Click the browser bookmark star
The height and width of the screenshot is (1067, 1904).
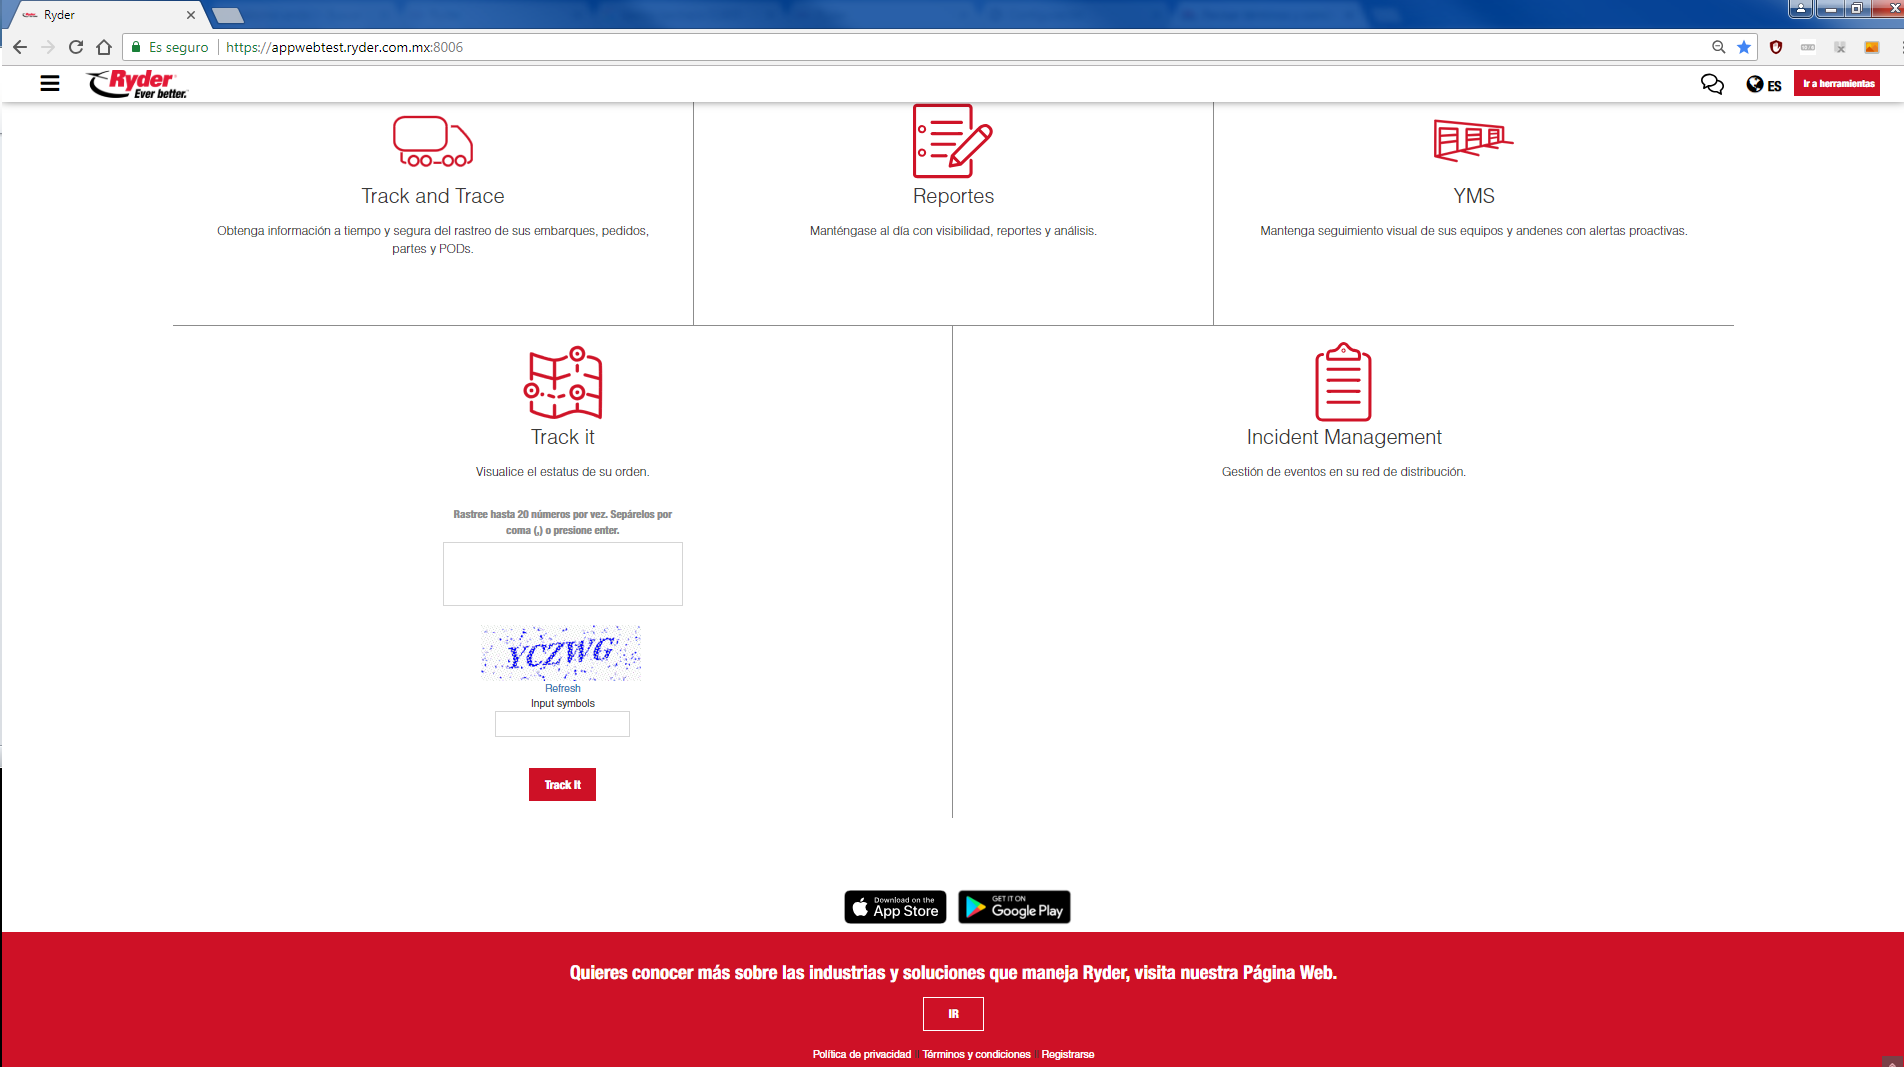pyautogui.click(x=1744, y=47)
